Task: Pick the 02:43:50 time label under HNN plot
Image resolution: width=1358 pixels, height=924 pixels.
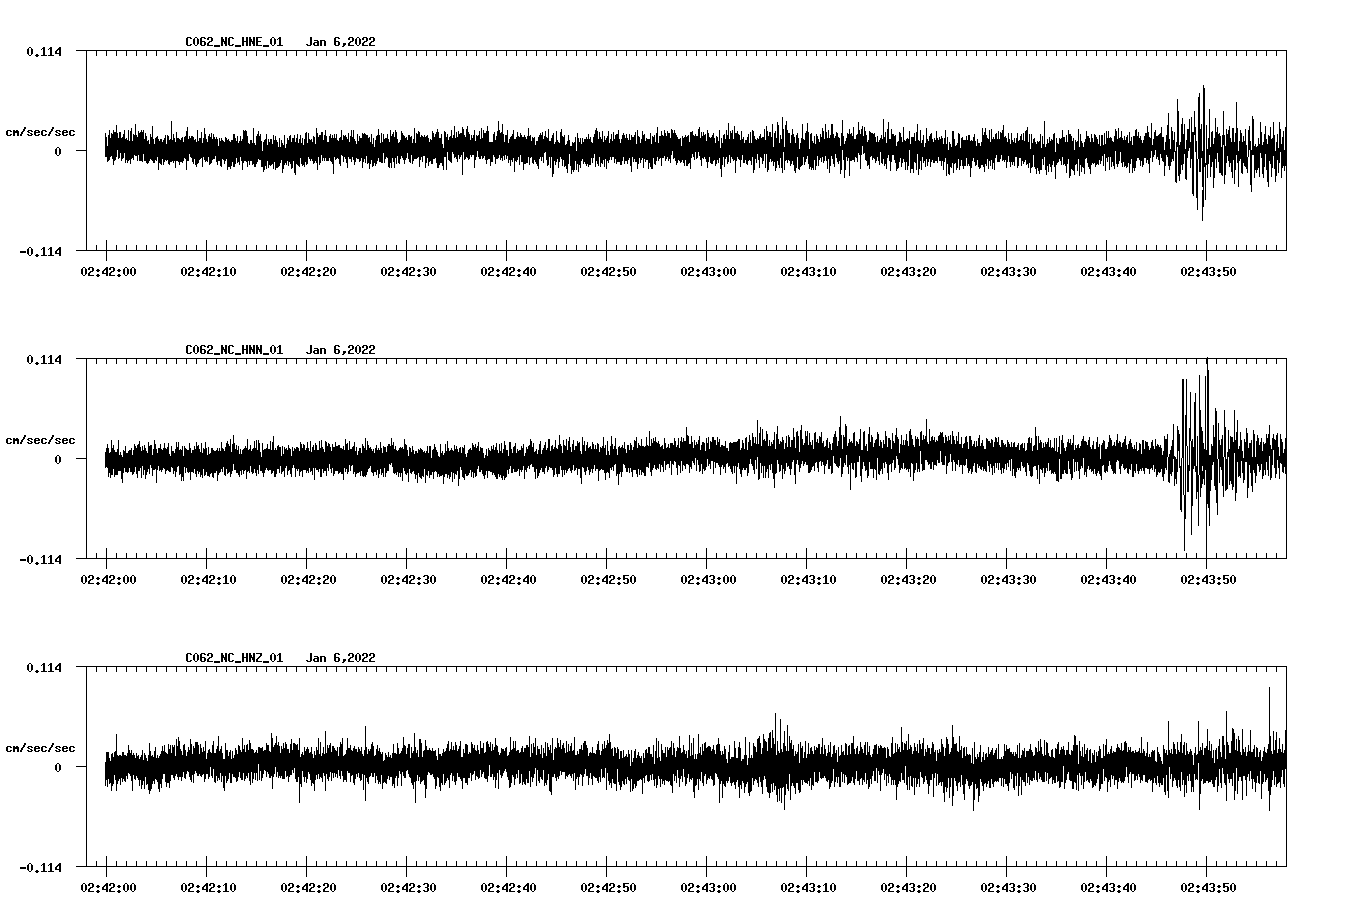Action: click(1208, 580)
